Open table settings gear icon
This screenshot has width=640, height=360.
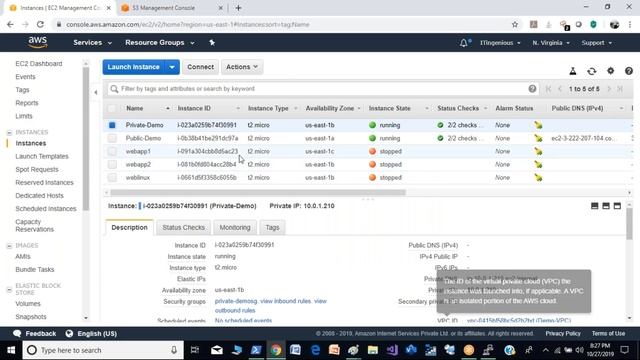point(610,71)
